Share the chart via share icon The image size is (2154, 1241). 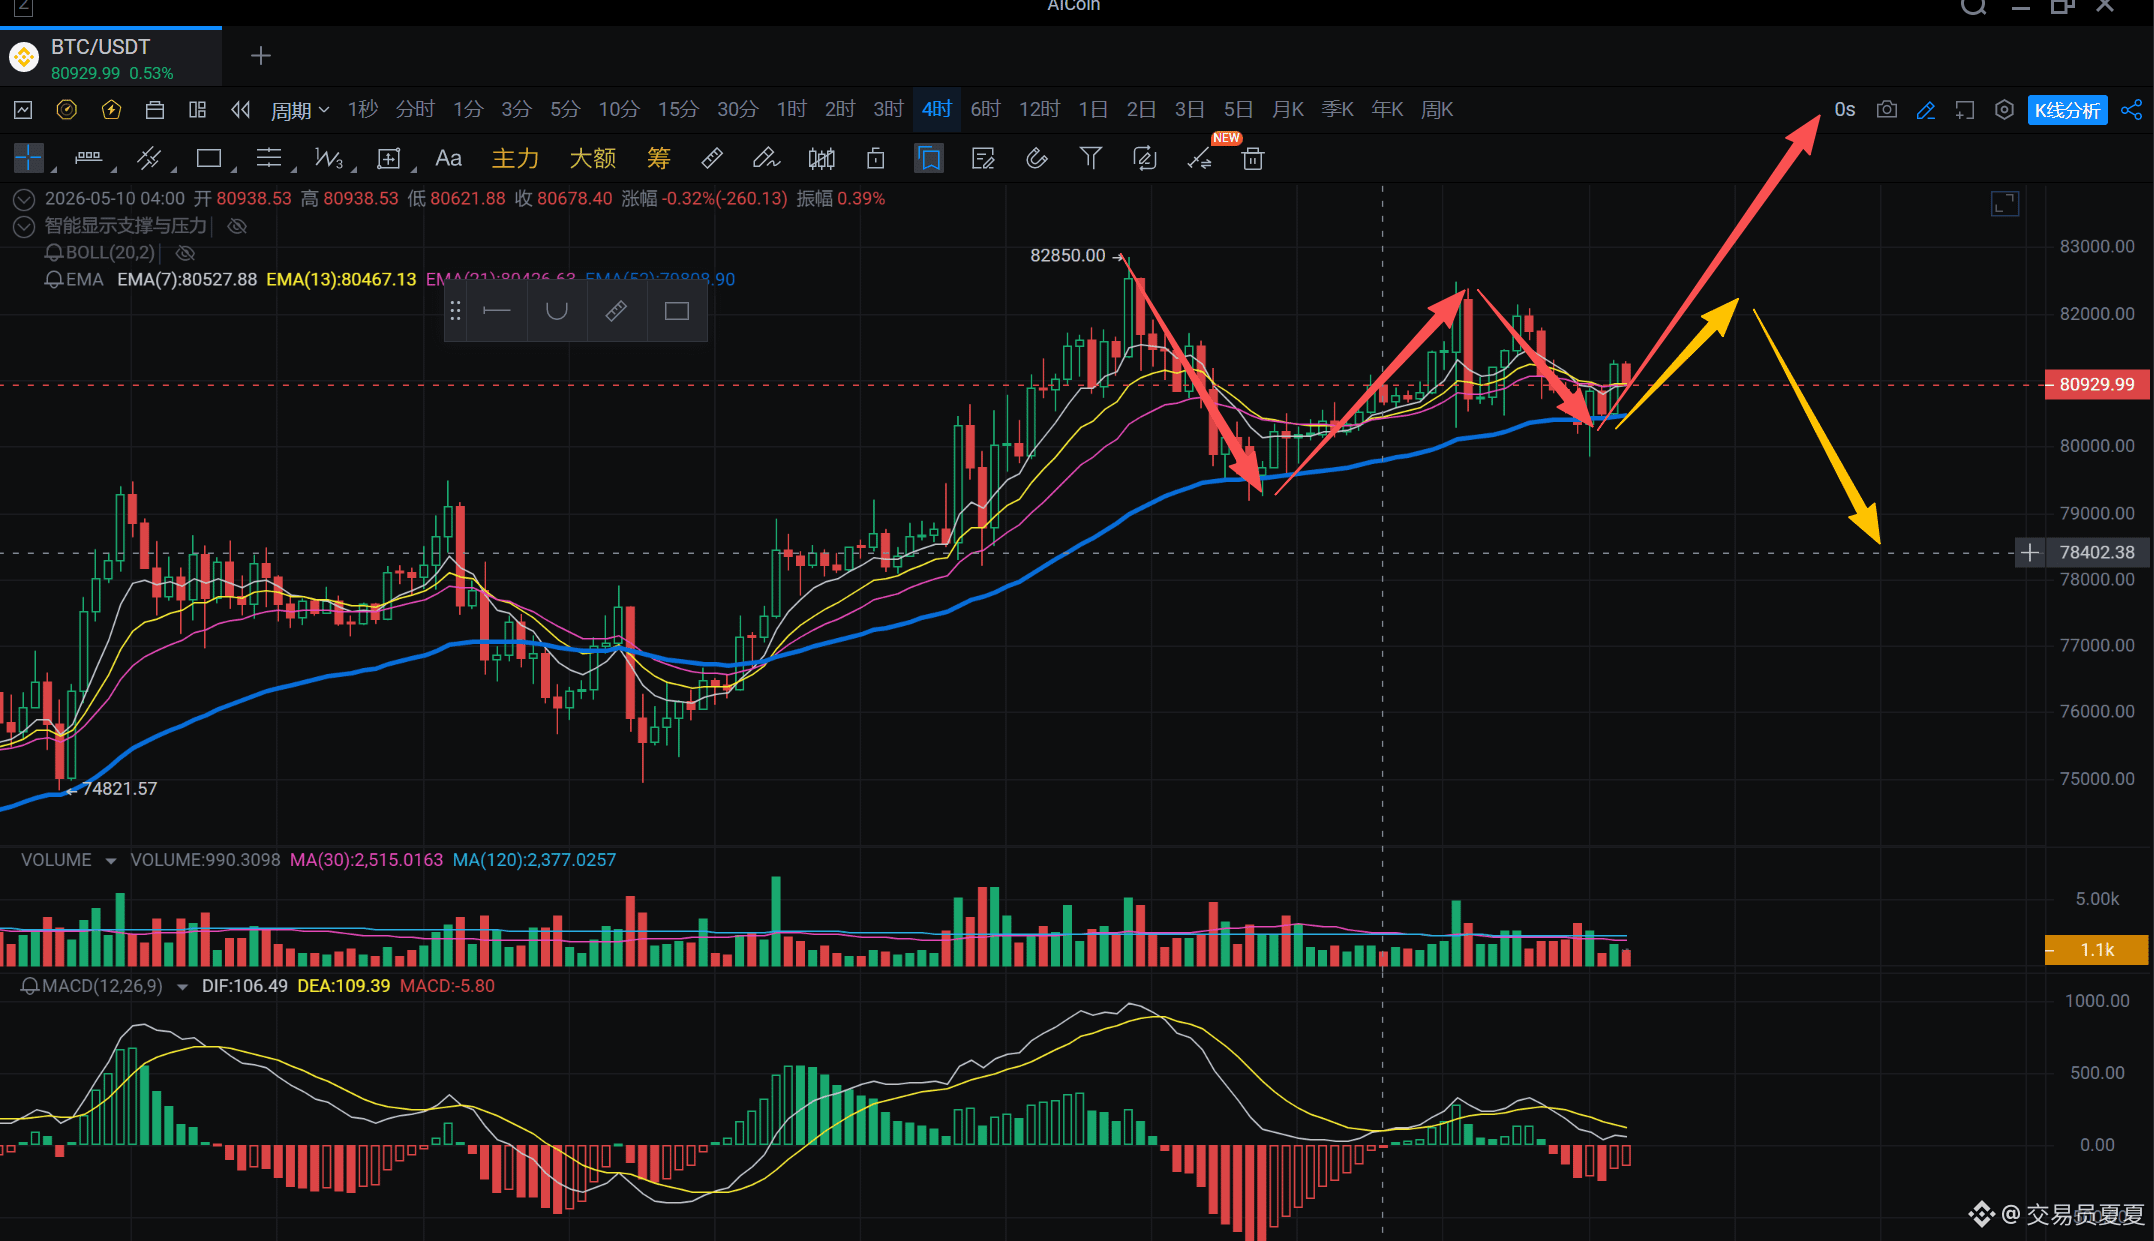[x=2132, y=110]
